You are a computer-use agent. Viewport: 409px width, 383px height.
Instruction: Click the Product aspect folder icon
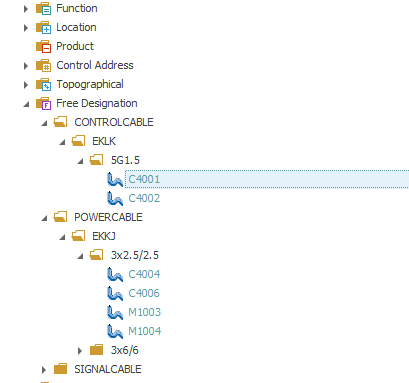tap(43, 47)
